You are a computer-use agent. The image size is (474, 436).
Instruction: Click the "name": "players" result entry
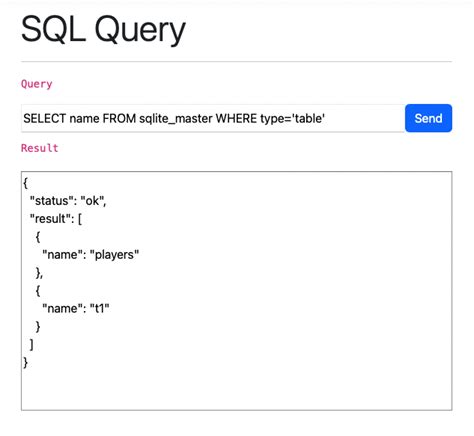tap(90, 255)
